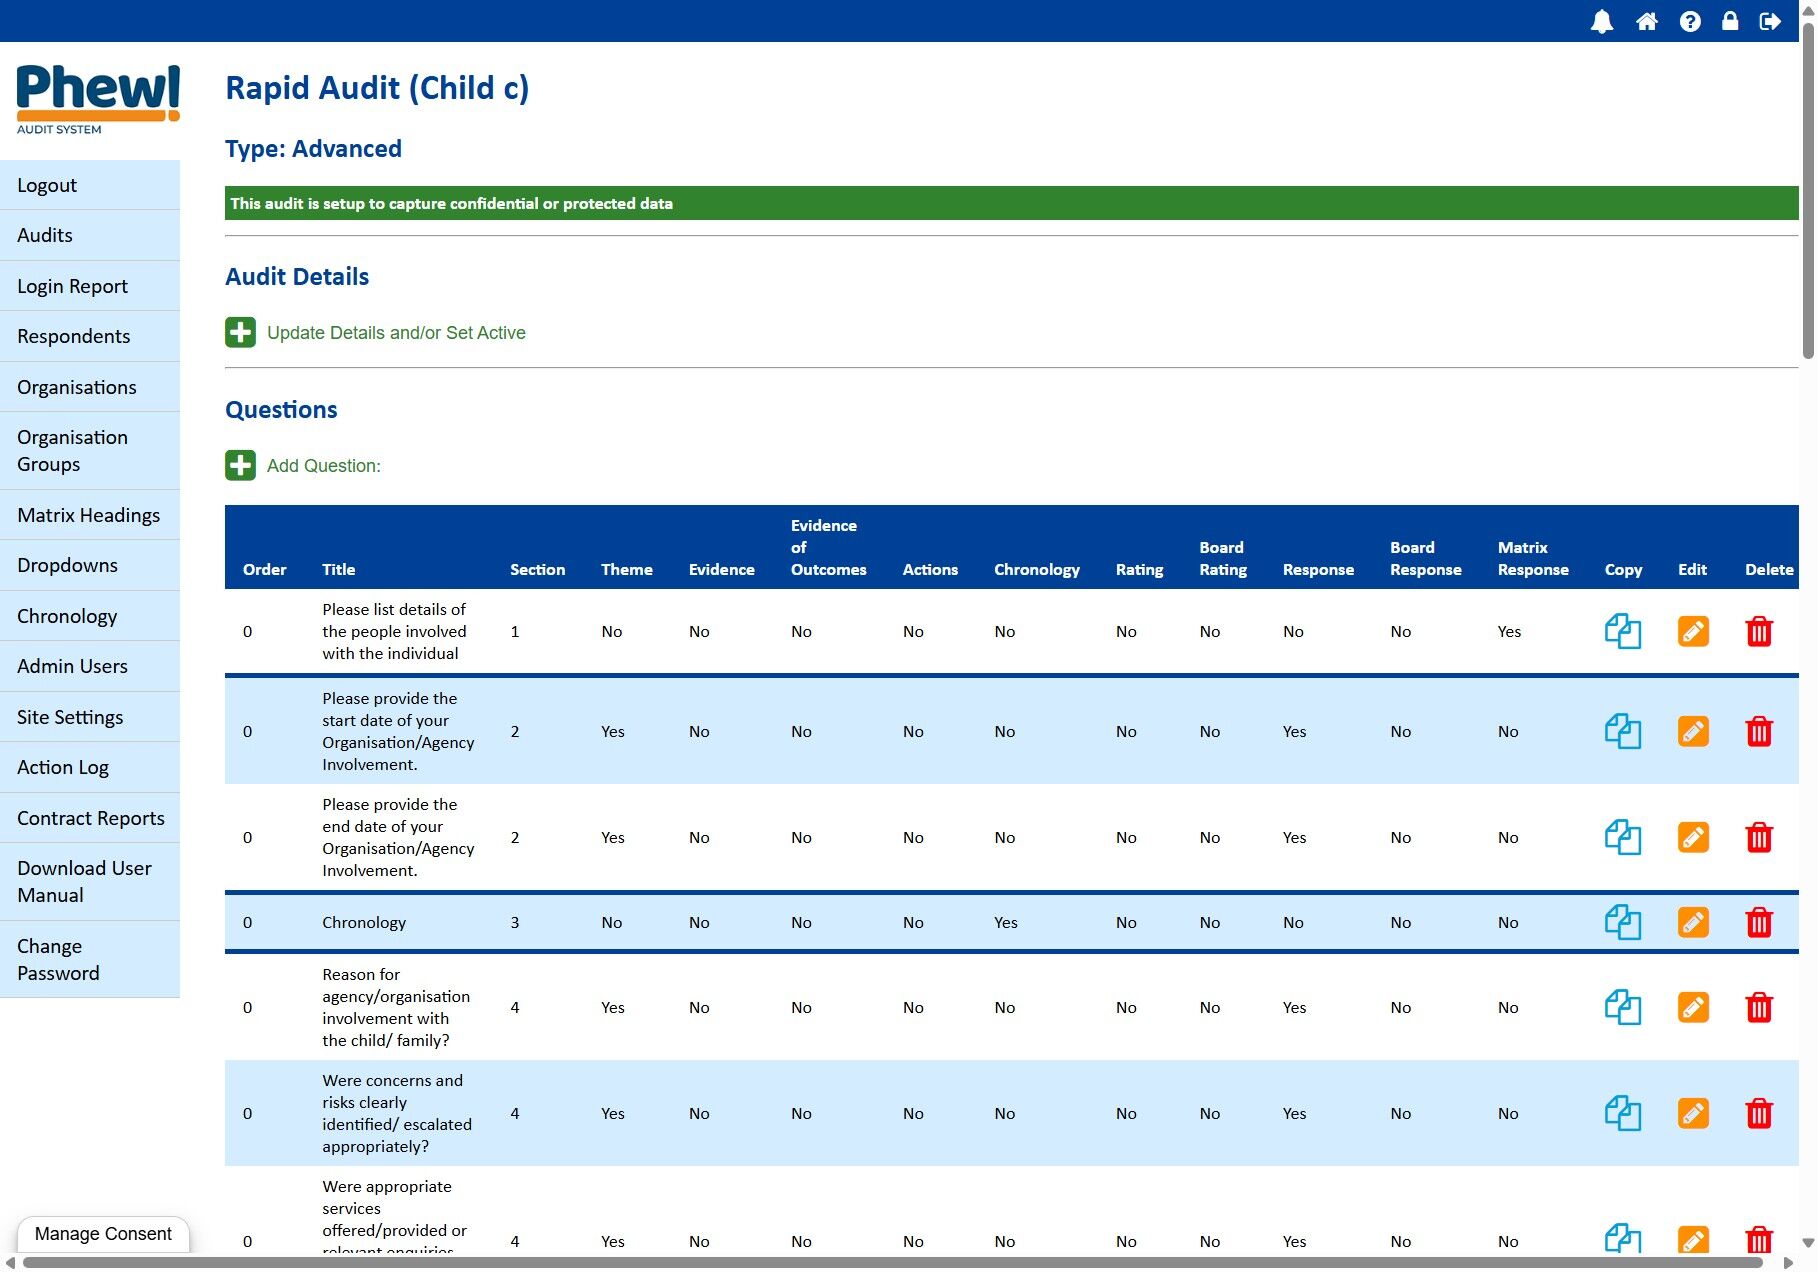The width and height of the screenshot is (1818, 1272).
Task: Open the Dropdowns sidebar item
Action: (67, 565)
